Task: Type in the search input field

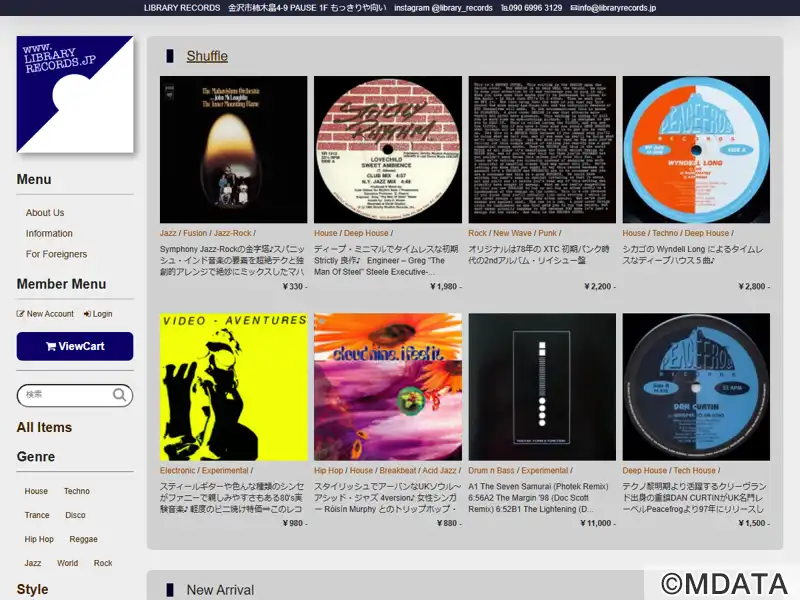Action: [65, 395]
